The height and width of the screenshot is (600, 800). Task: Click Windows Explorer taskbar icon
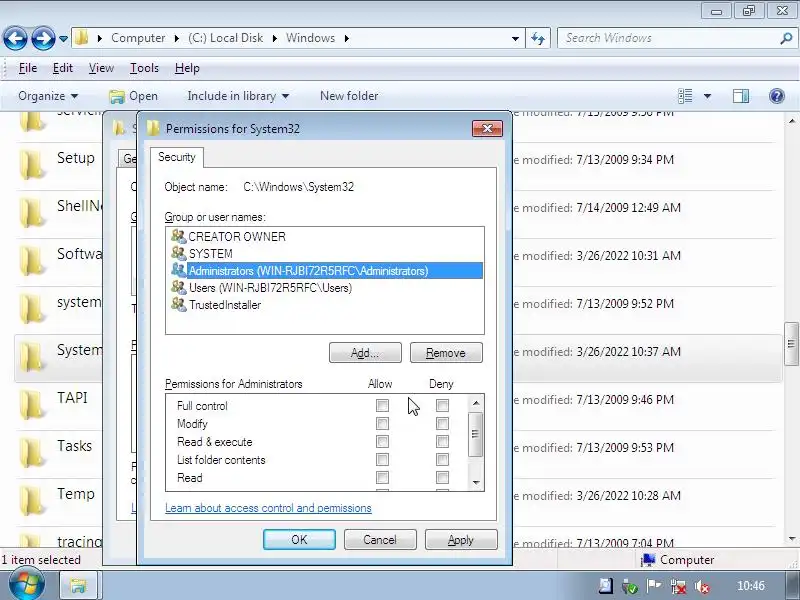coord(79,586)
